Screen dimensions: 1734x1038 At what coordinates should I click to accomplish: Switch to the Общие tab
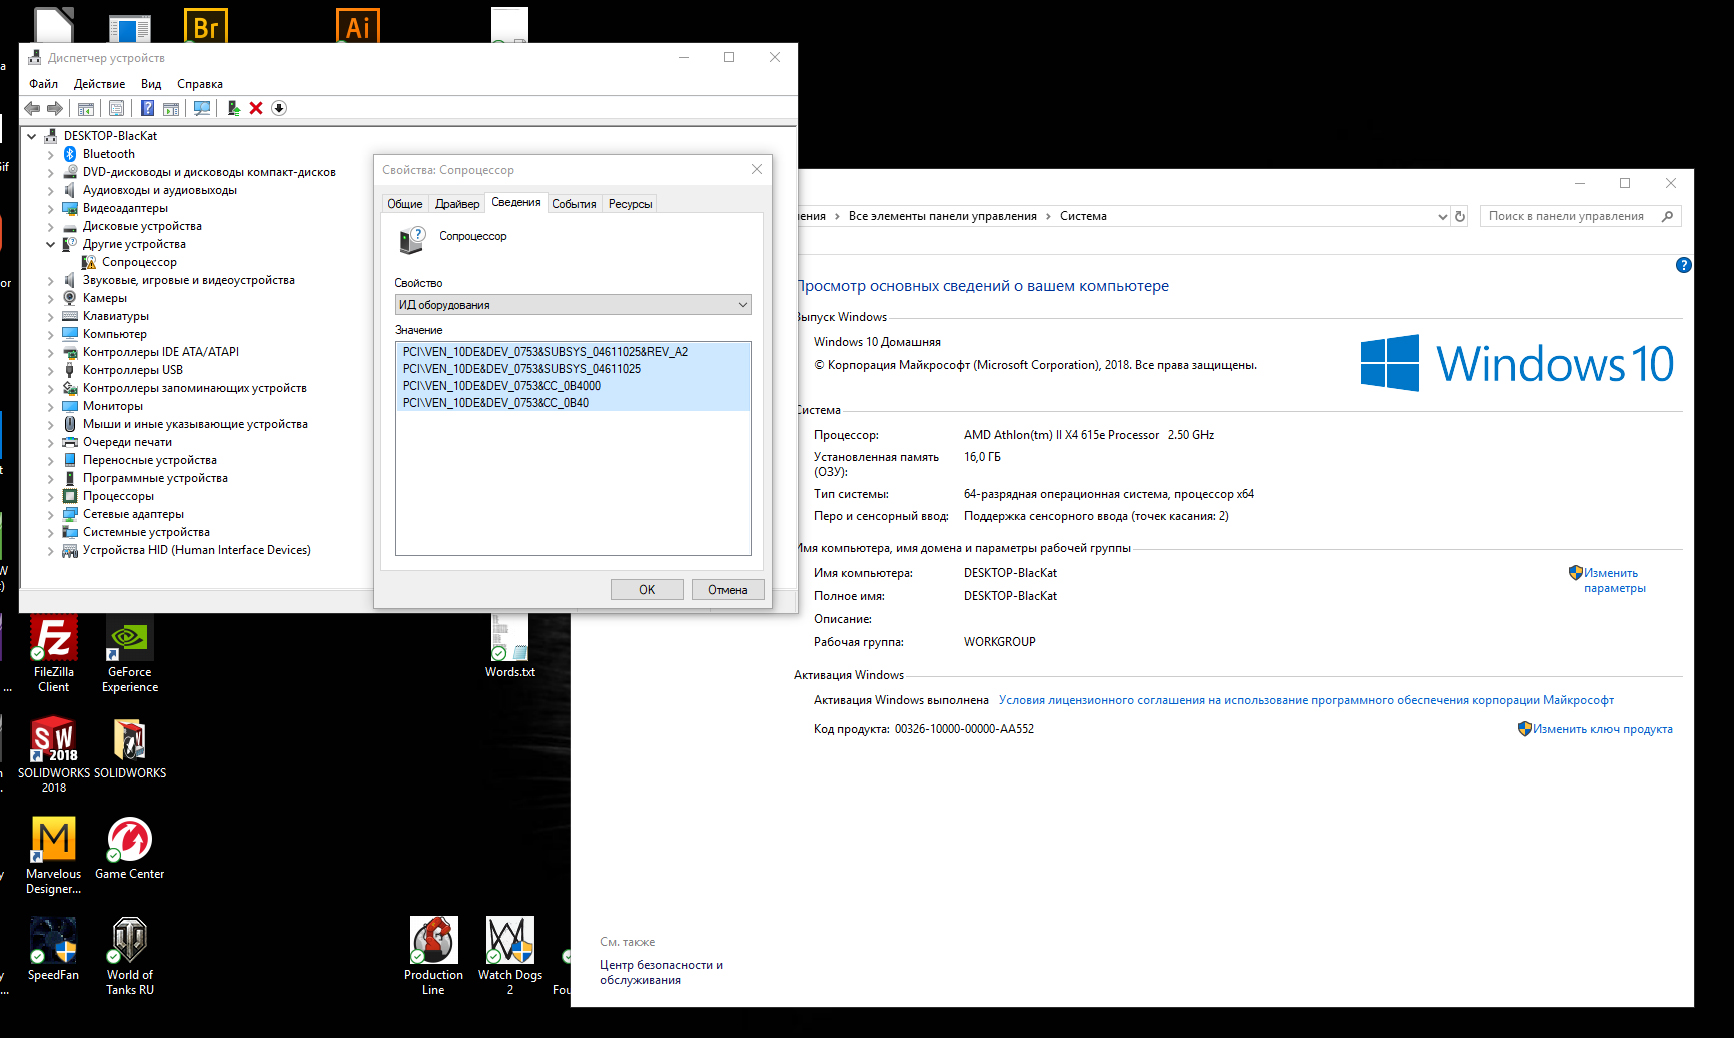coord(405,204)
